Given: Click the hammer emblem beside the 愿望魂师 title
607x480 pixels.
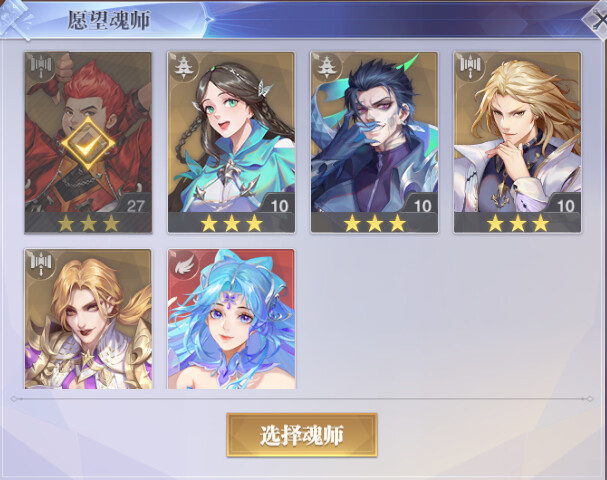Looking at the screenshot, I should click(15, 19).
